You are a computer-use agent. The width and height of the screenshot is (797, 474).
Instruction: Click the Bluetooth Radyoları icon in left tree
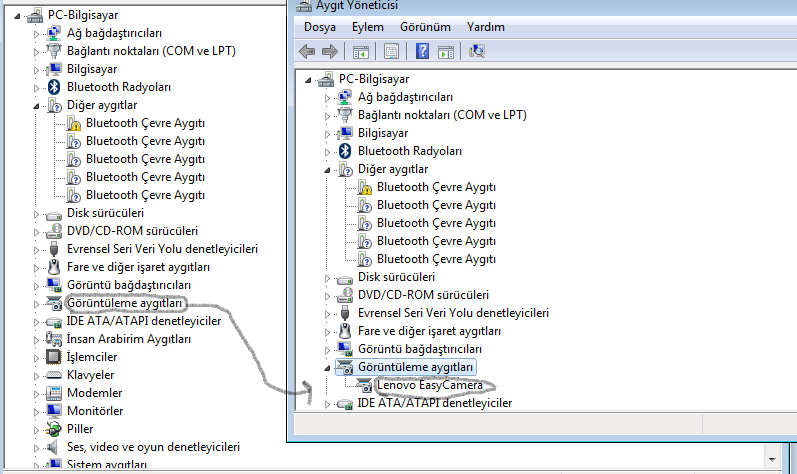tap(54, 87)
